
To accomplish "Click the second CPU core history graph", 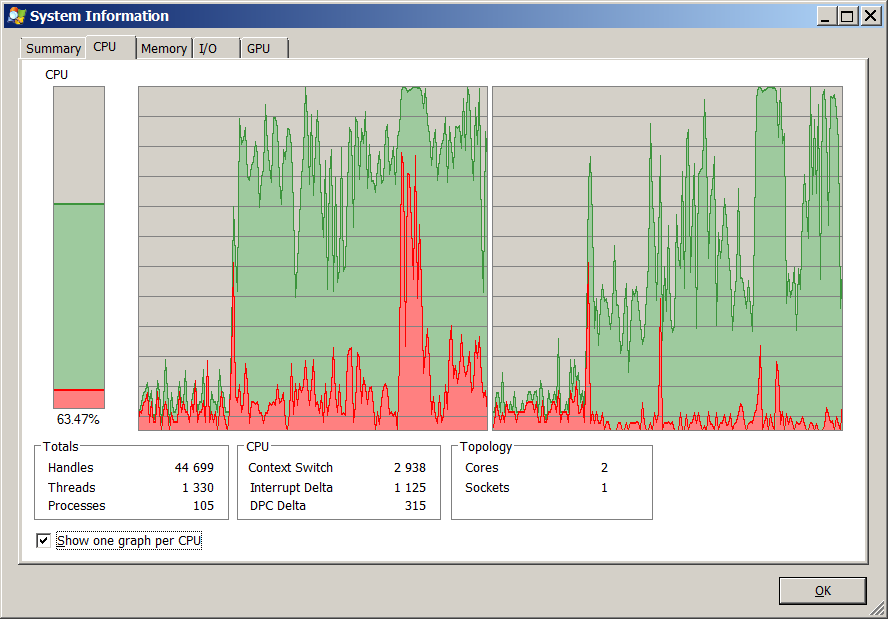I will (x=667, y=258).
